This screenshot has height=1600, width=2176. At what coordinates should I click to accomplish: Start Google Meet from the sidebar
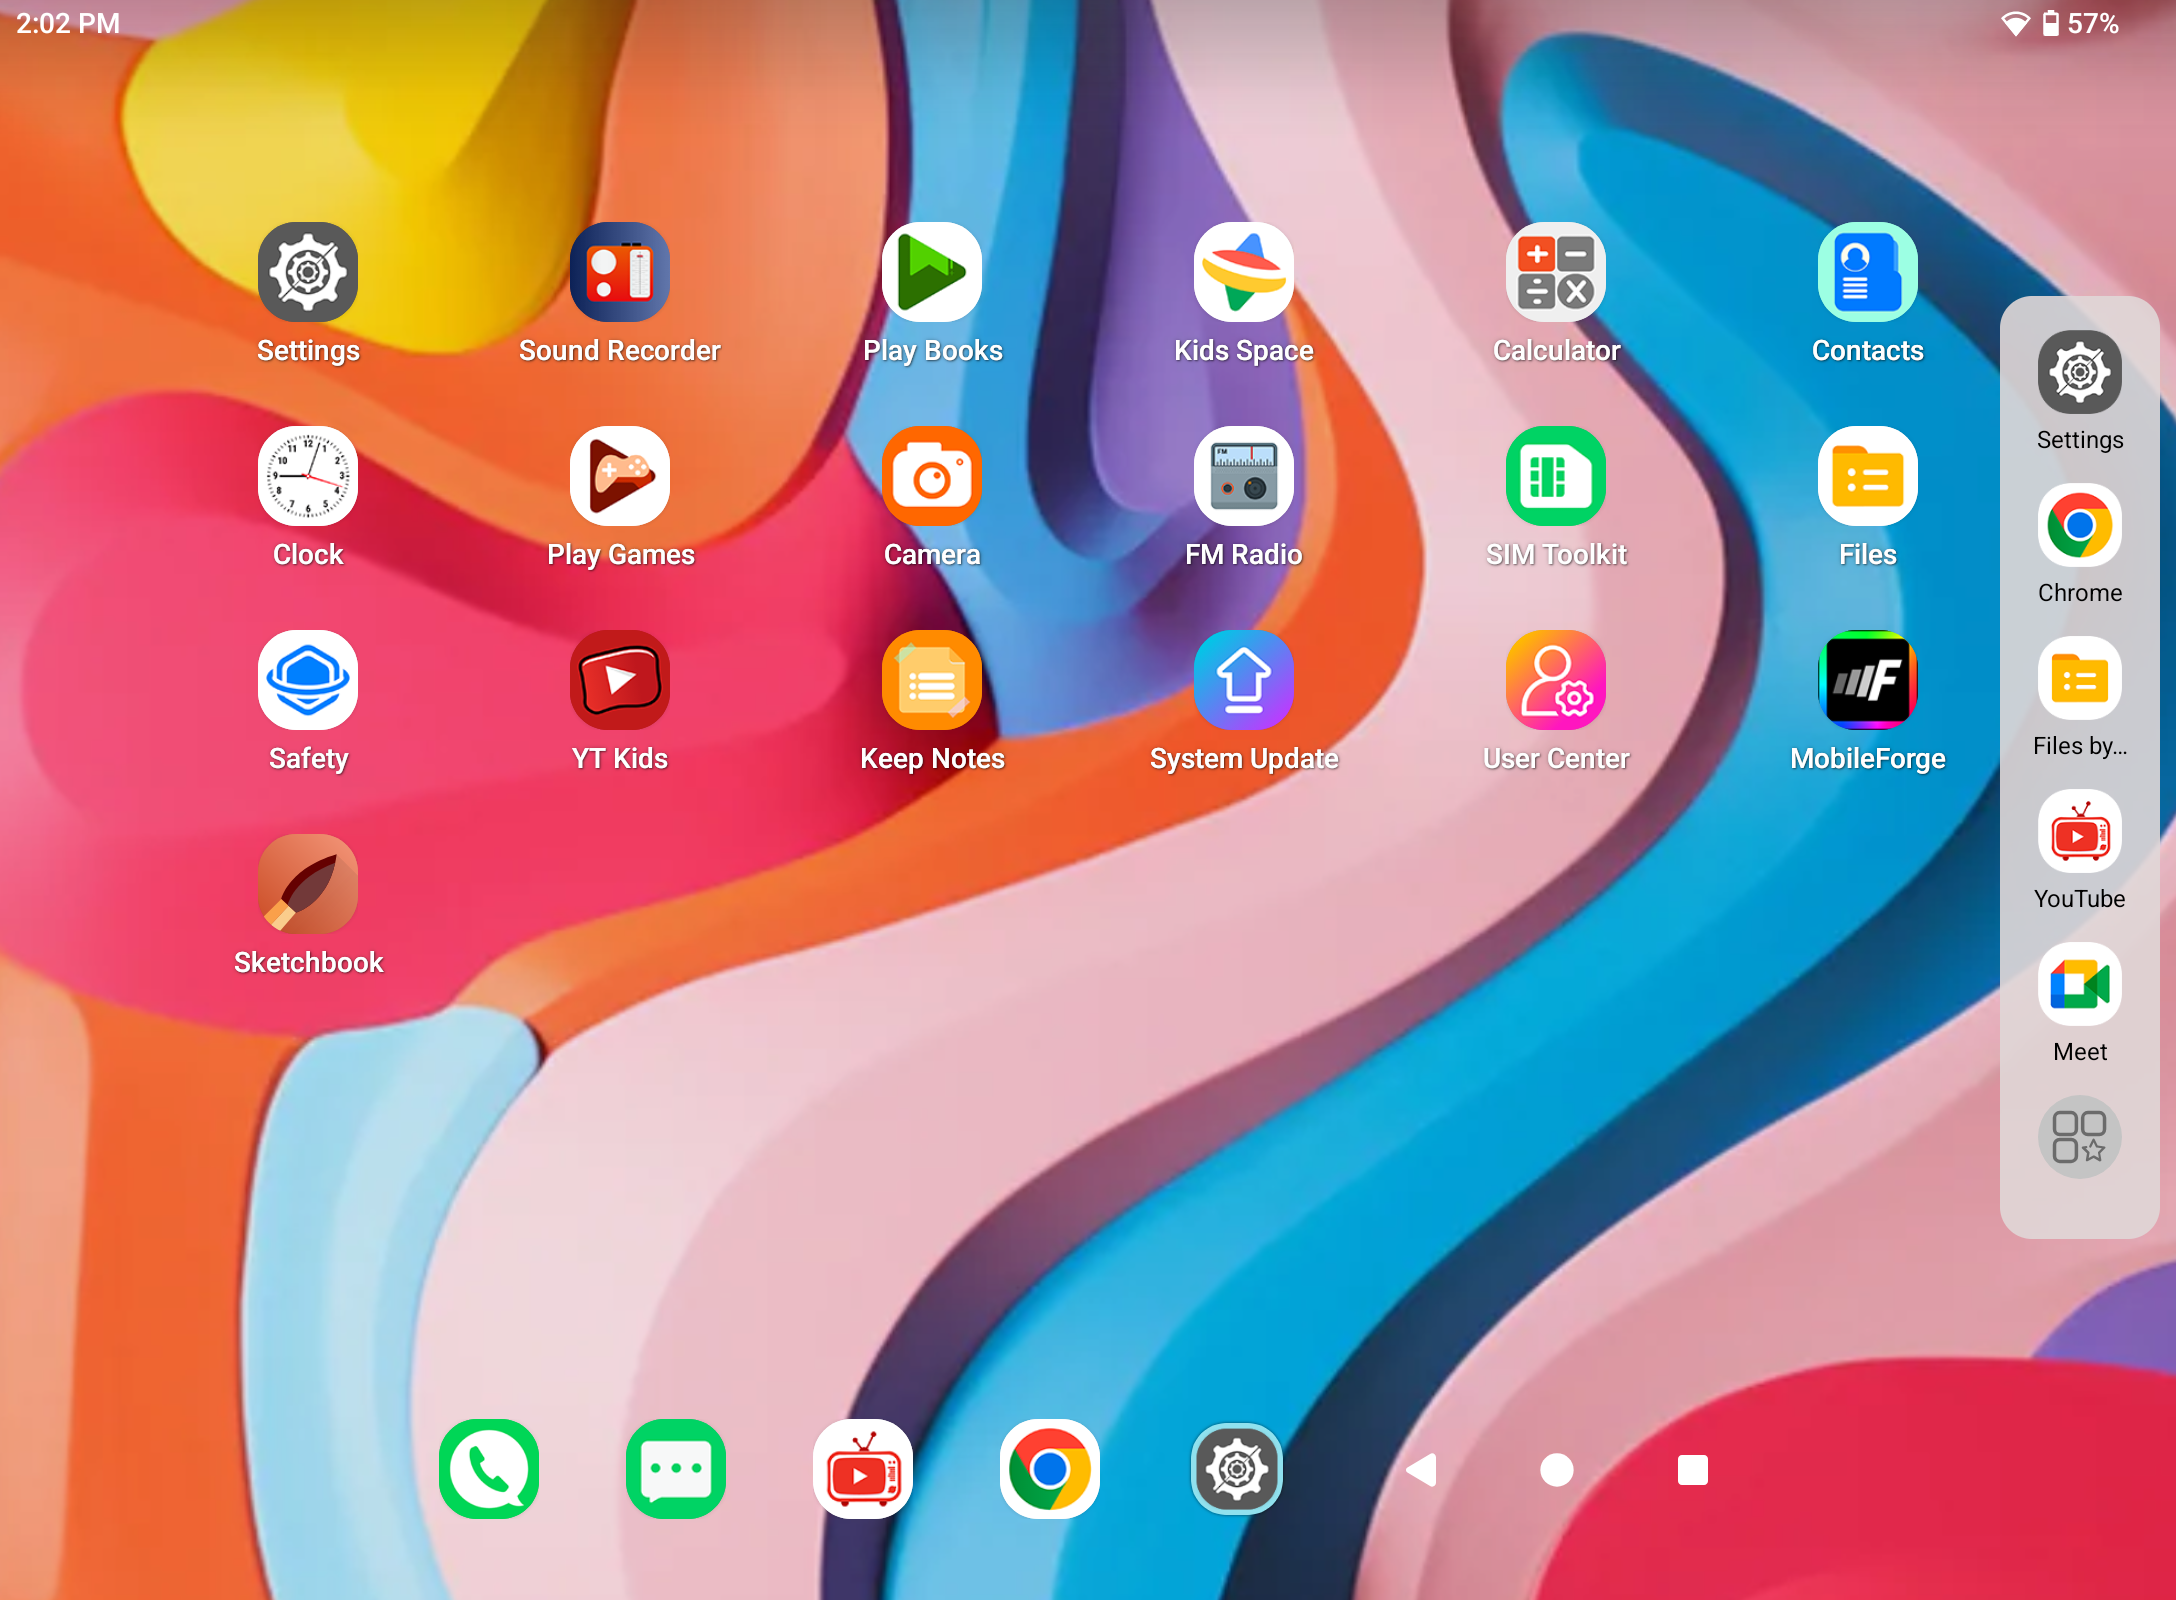click(x=2080, y=985)
